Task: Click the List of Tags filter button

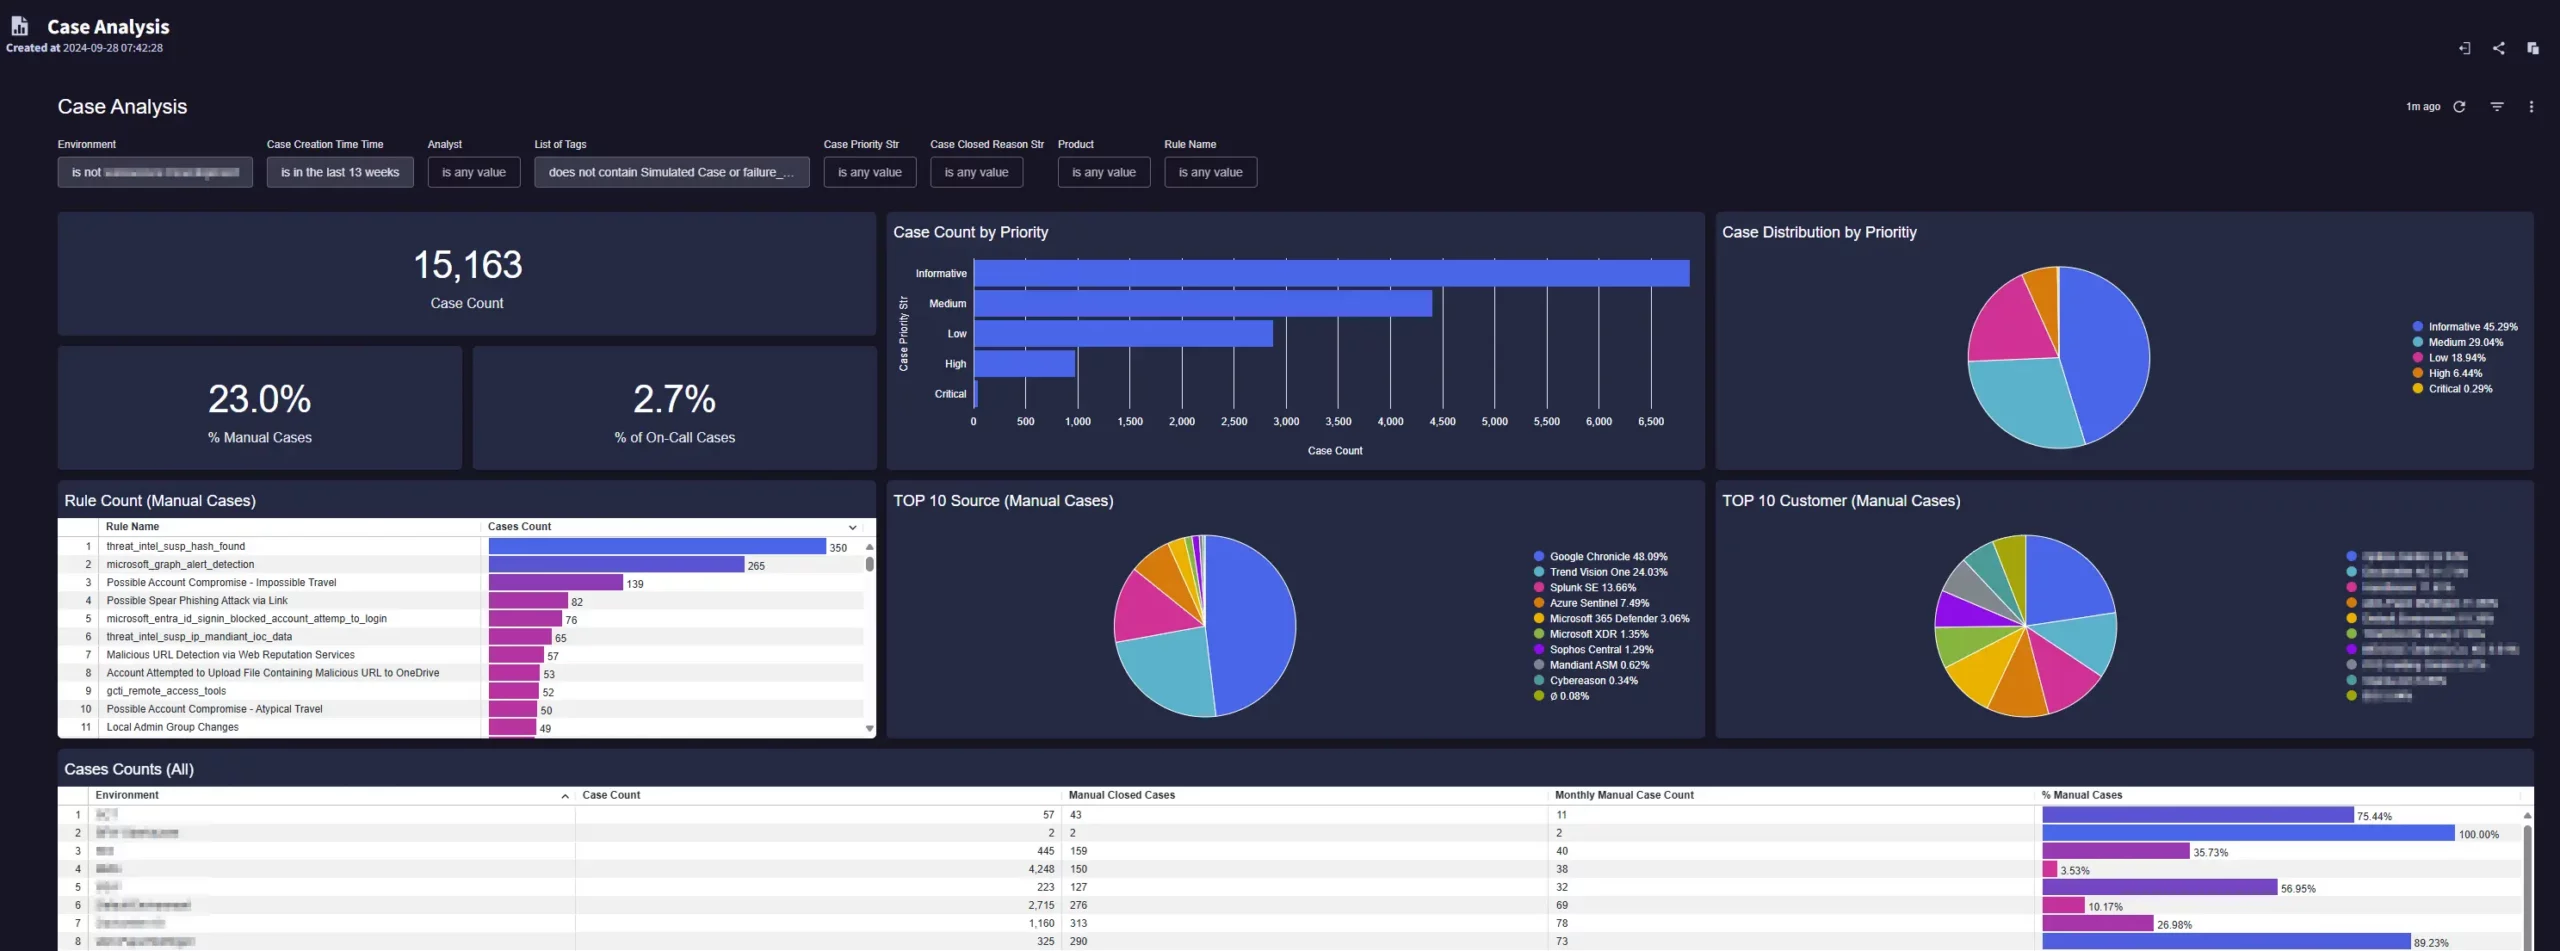Action: tap(671, 172)
